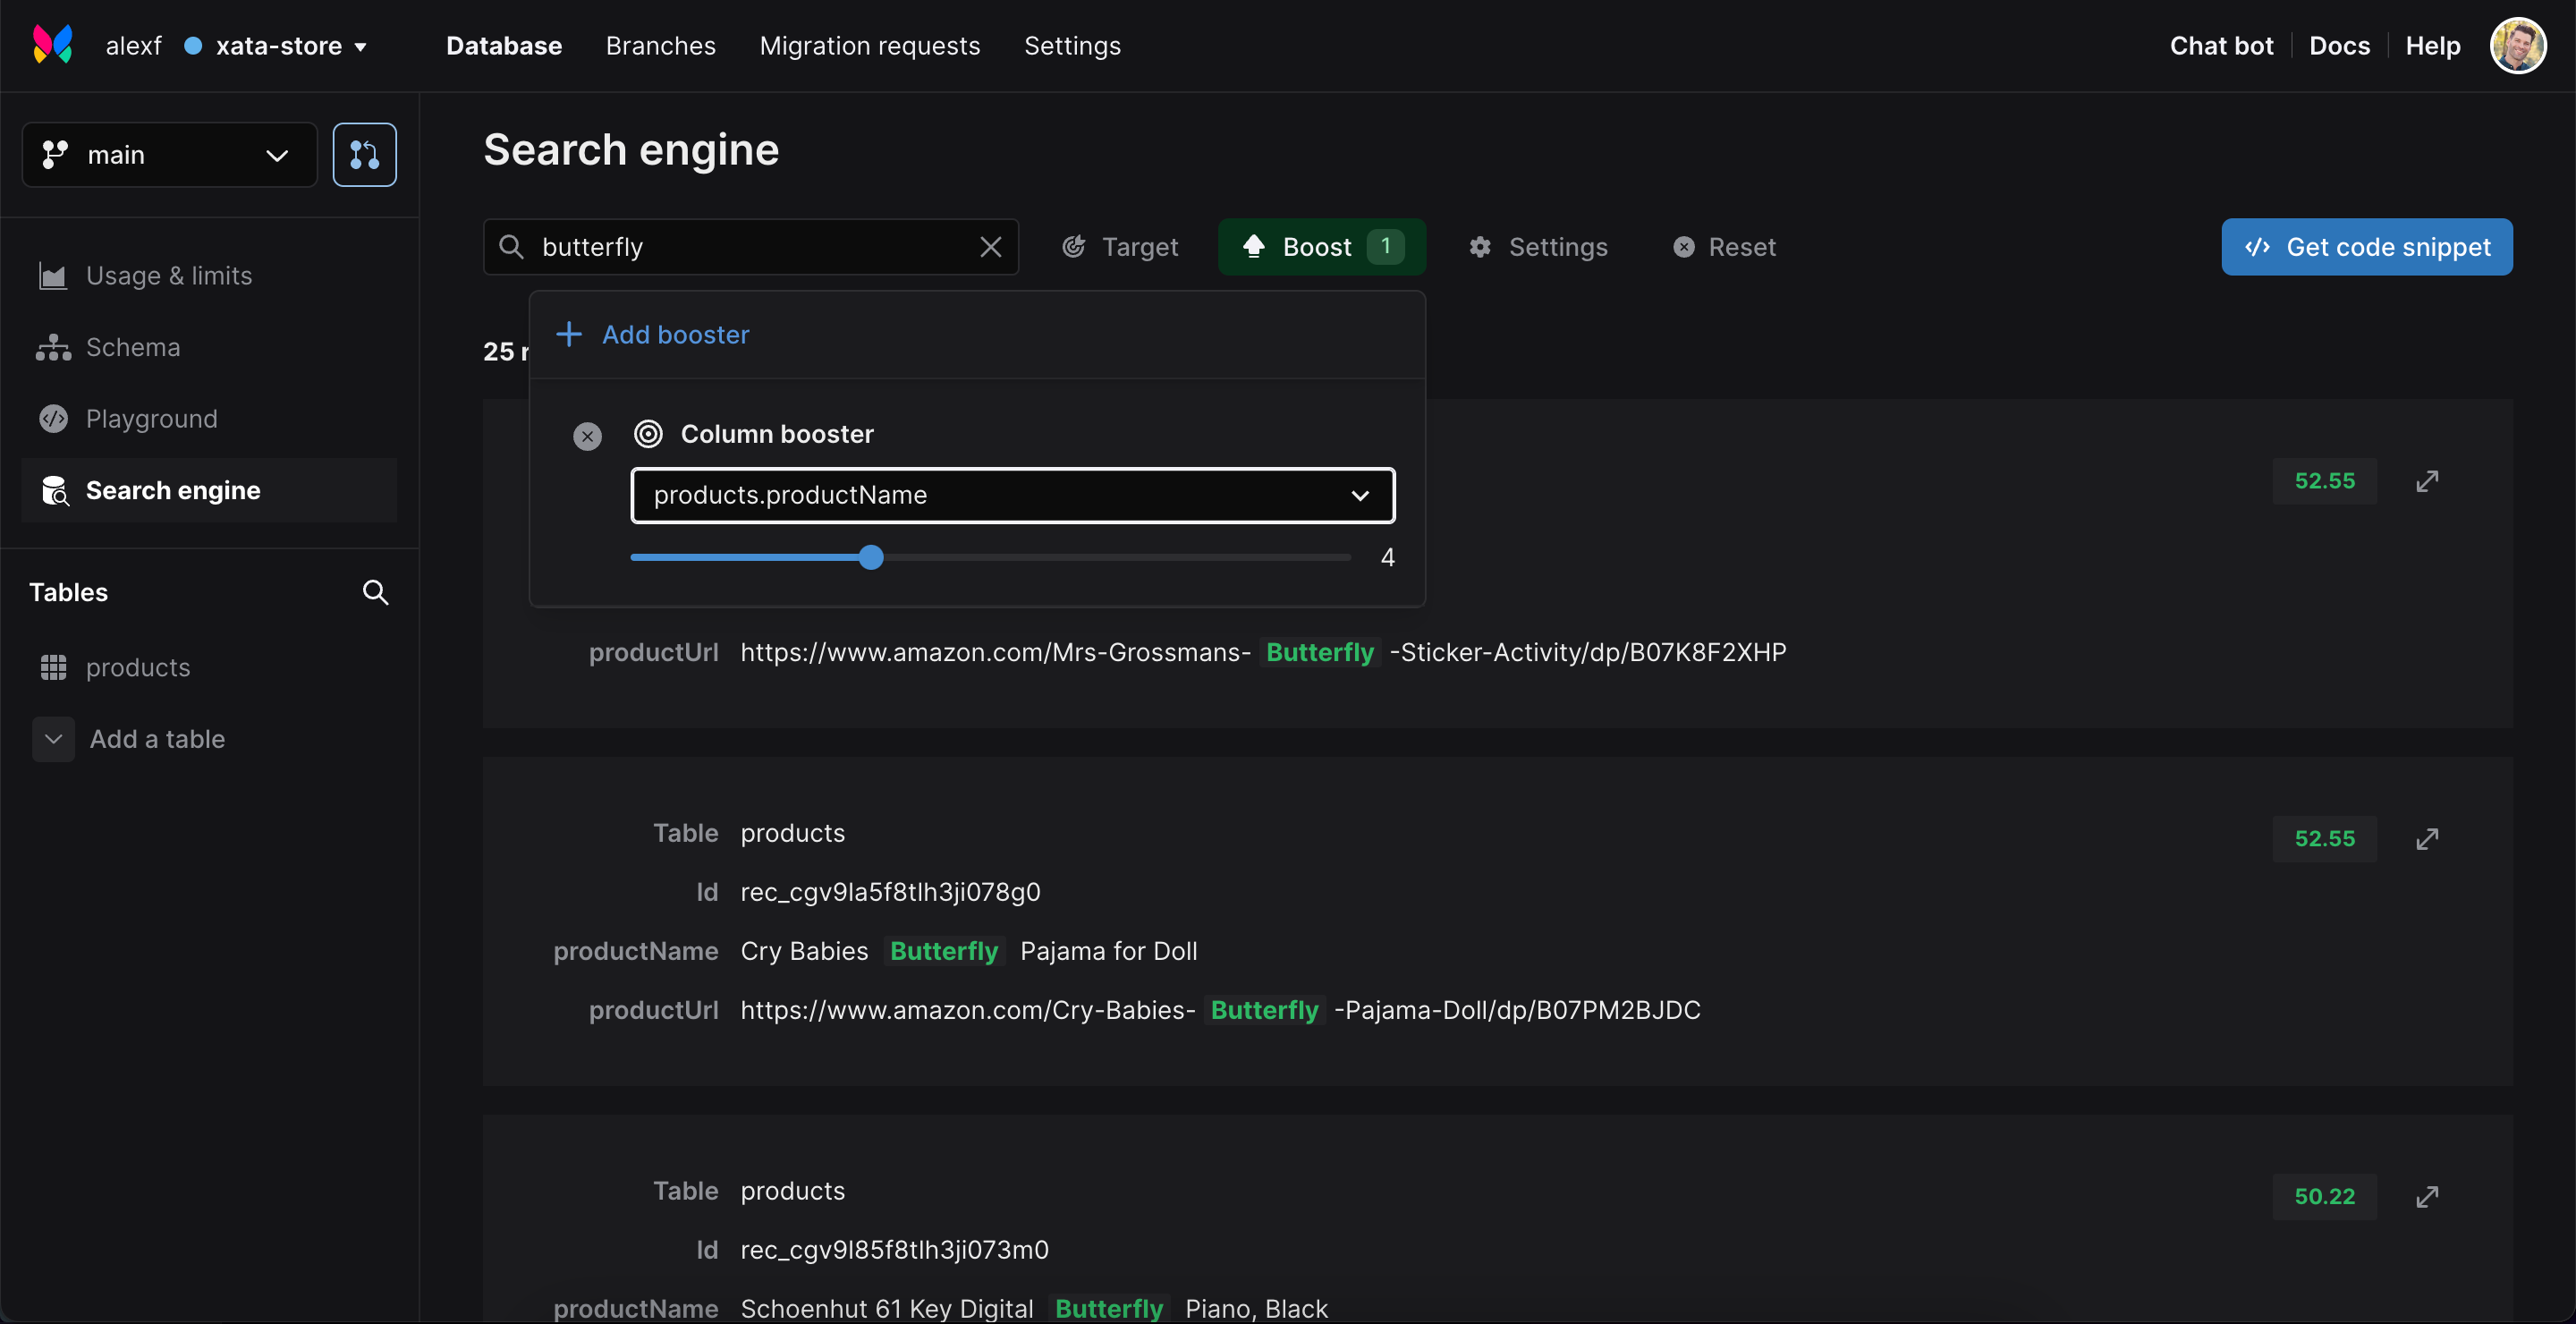Open the Chat bot link
This screenshot has width=2576, height=1324.
[x=2221, y=46]
